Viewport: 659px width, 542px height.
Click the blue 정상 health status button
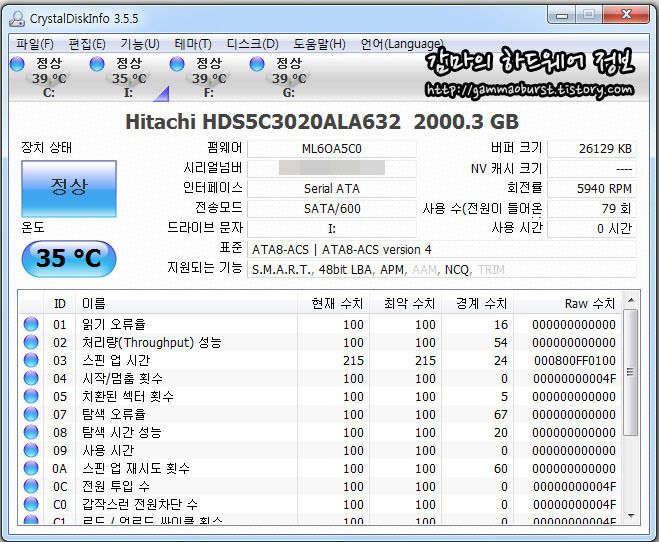pyautogui.click(x=69, y=188)
